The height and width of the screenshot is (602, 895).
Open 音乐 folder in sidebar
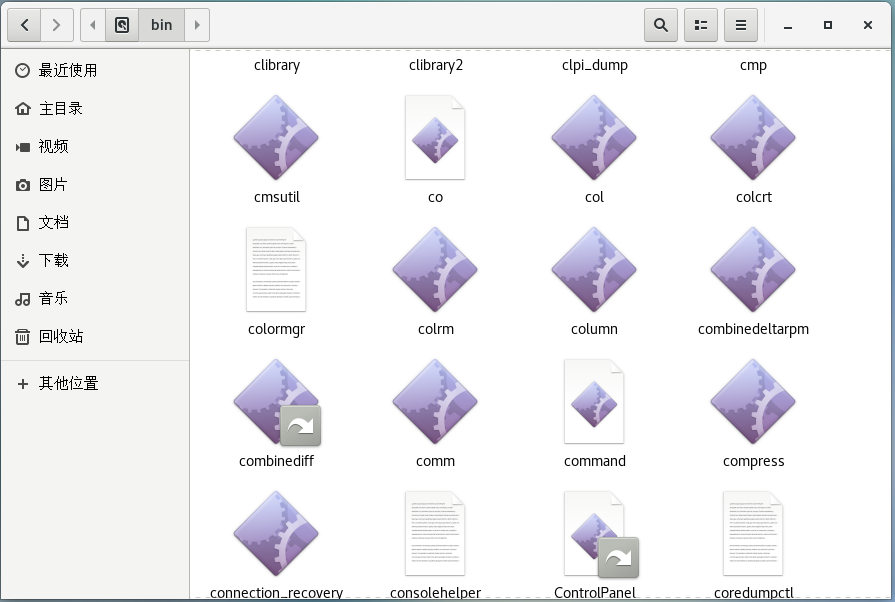pos(95,298)
